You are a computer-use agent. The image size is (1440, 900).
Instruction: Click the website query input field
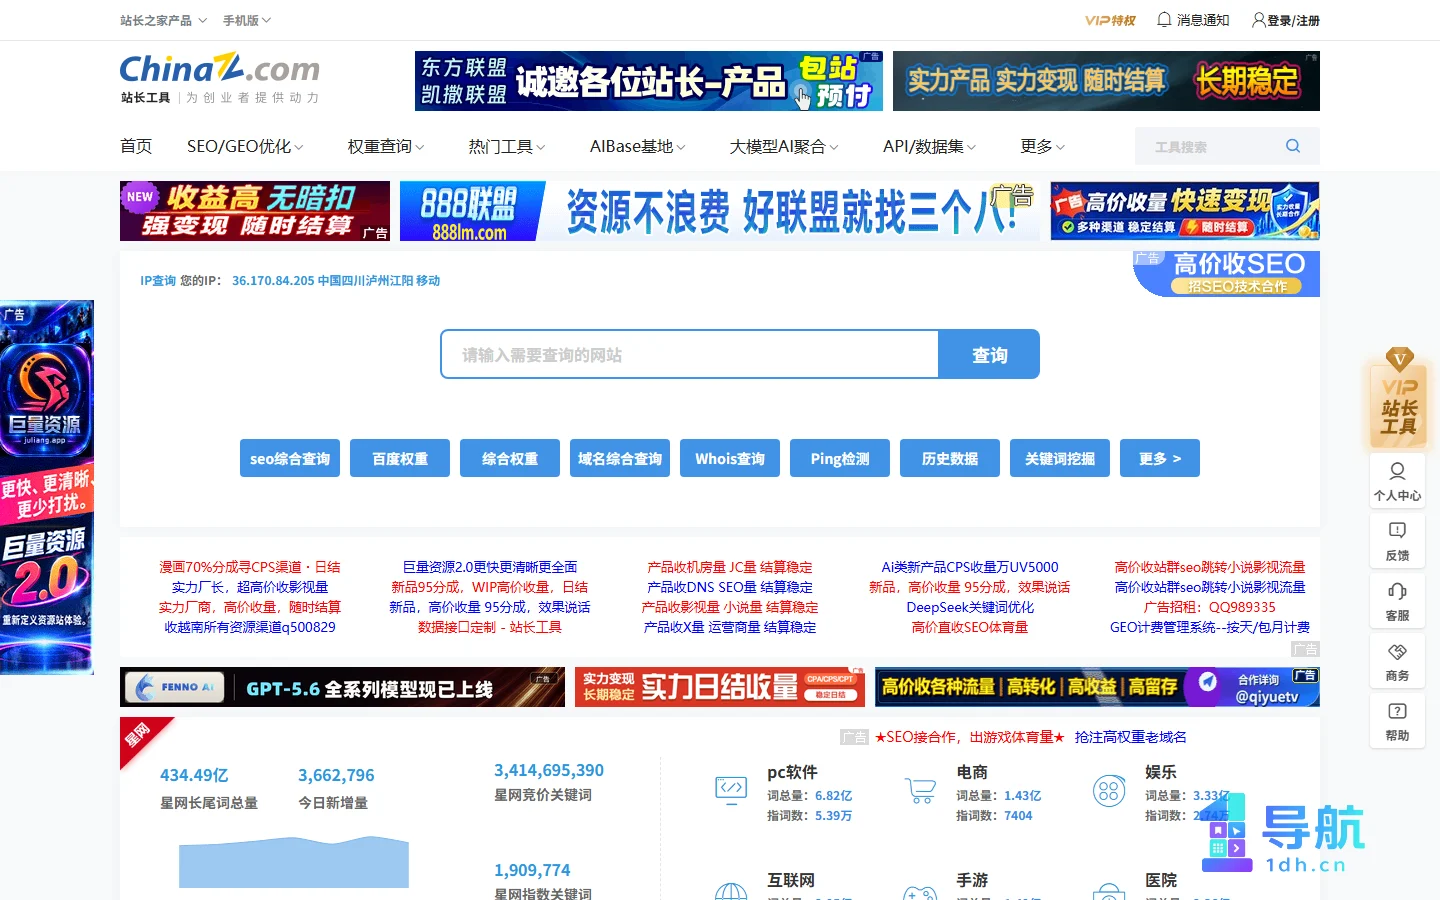(689, 354)
